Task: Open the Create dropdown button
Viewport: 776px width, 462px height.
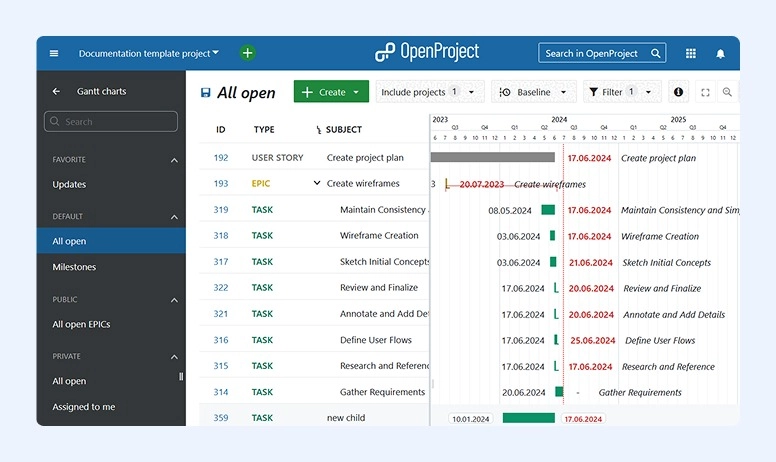Action: click(331, 92)
